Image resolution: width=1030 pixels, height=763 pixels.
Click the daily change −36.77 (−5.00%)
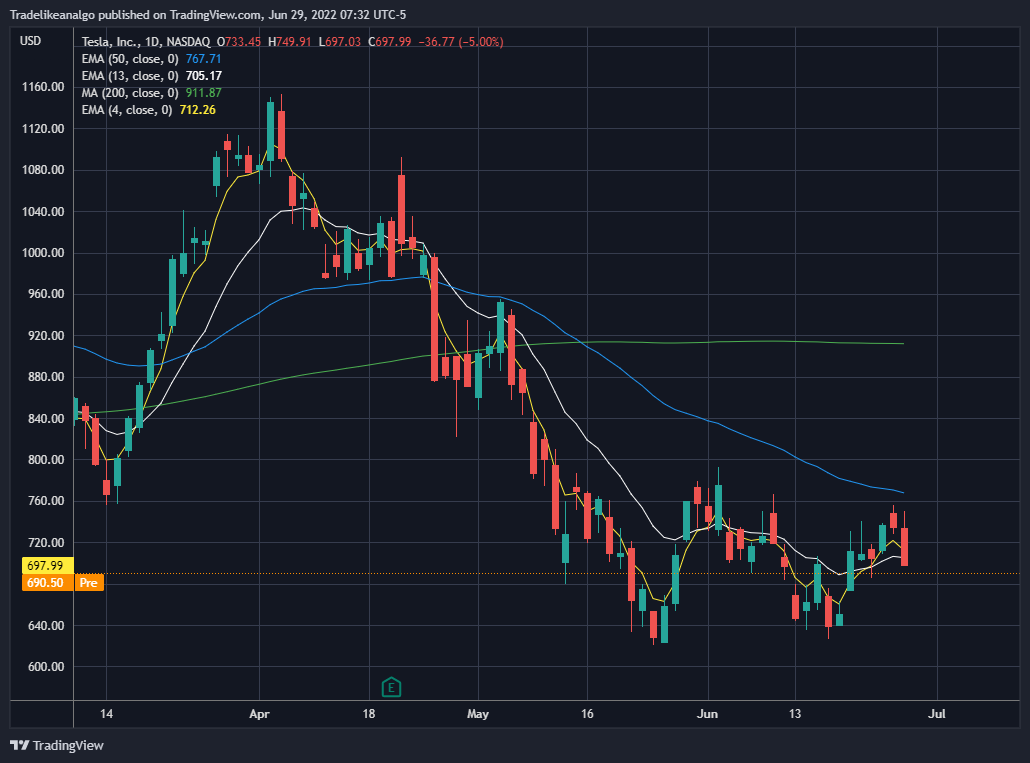pyautogui.click(x=461, y=42)
